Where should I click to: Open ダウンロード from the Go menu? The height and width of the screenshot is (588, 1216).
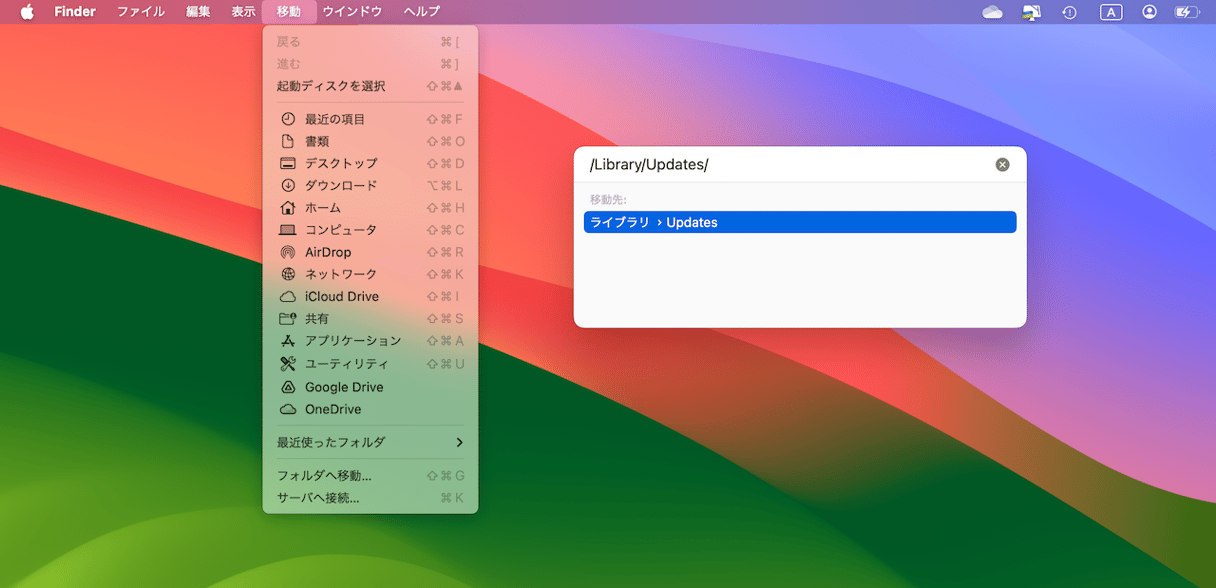[340, 185]
